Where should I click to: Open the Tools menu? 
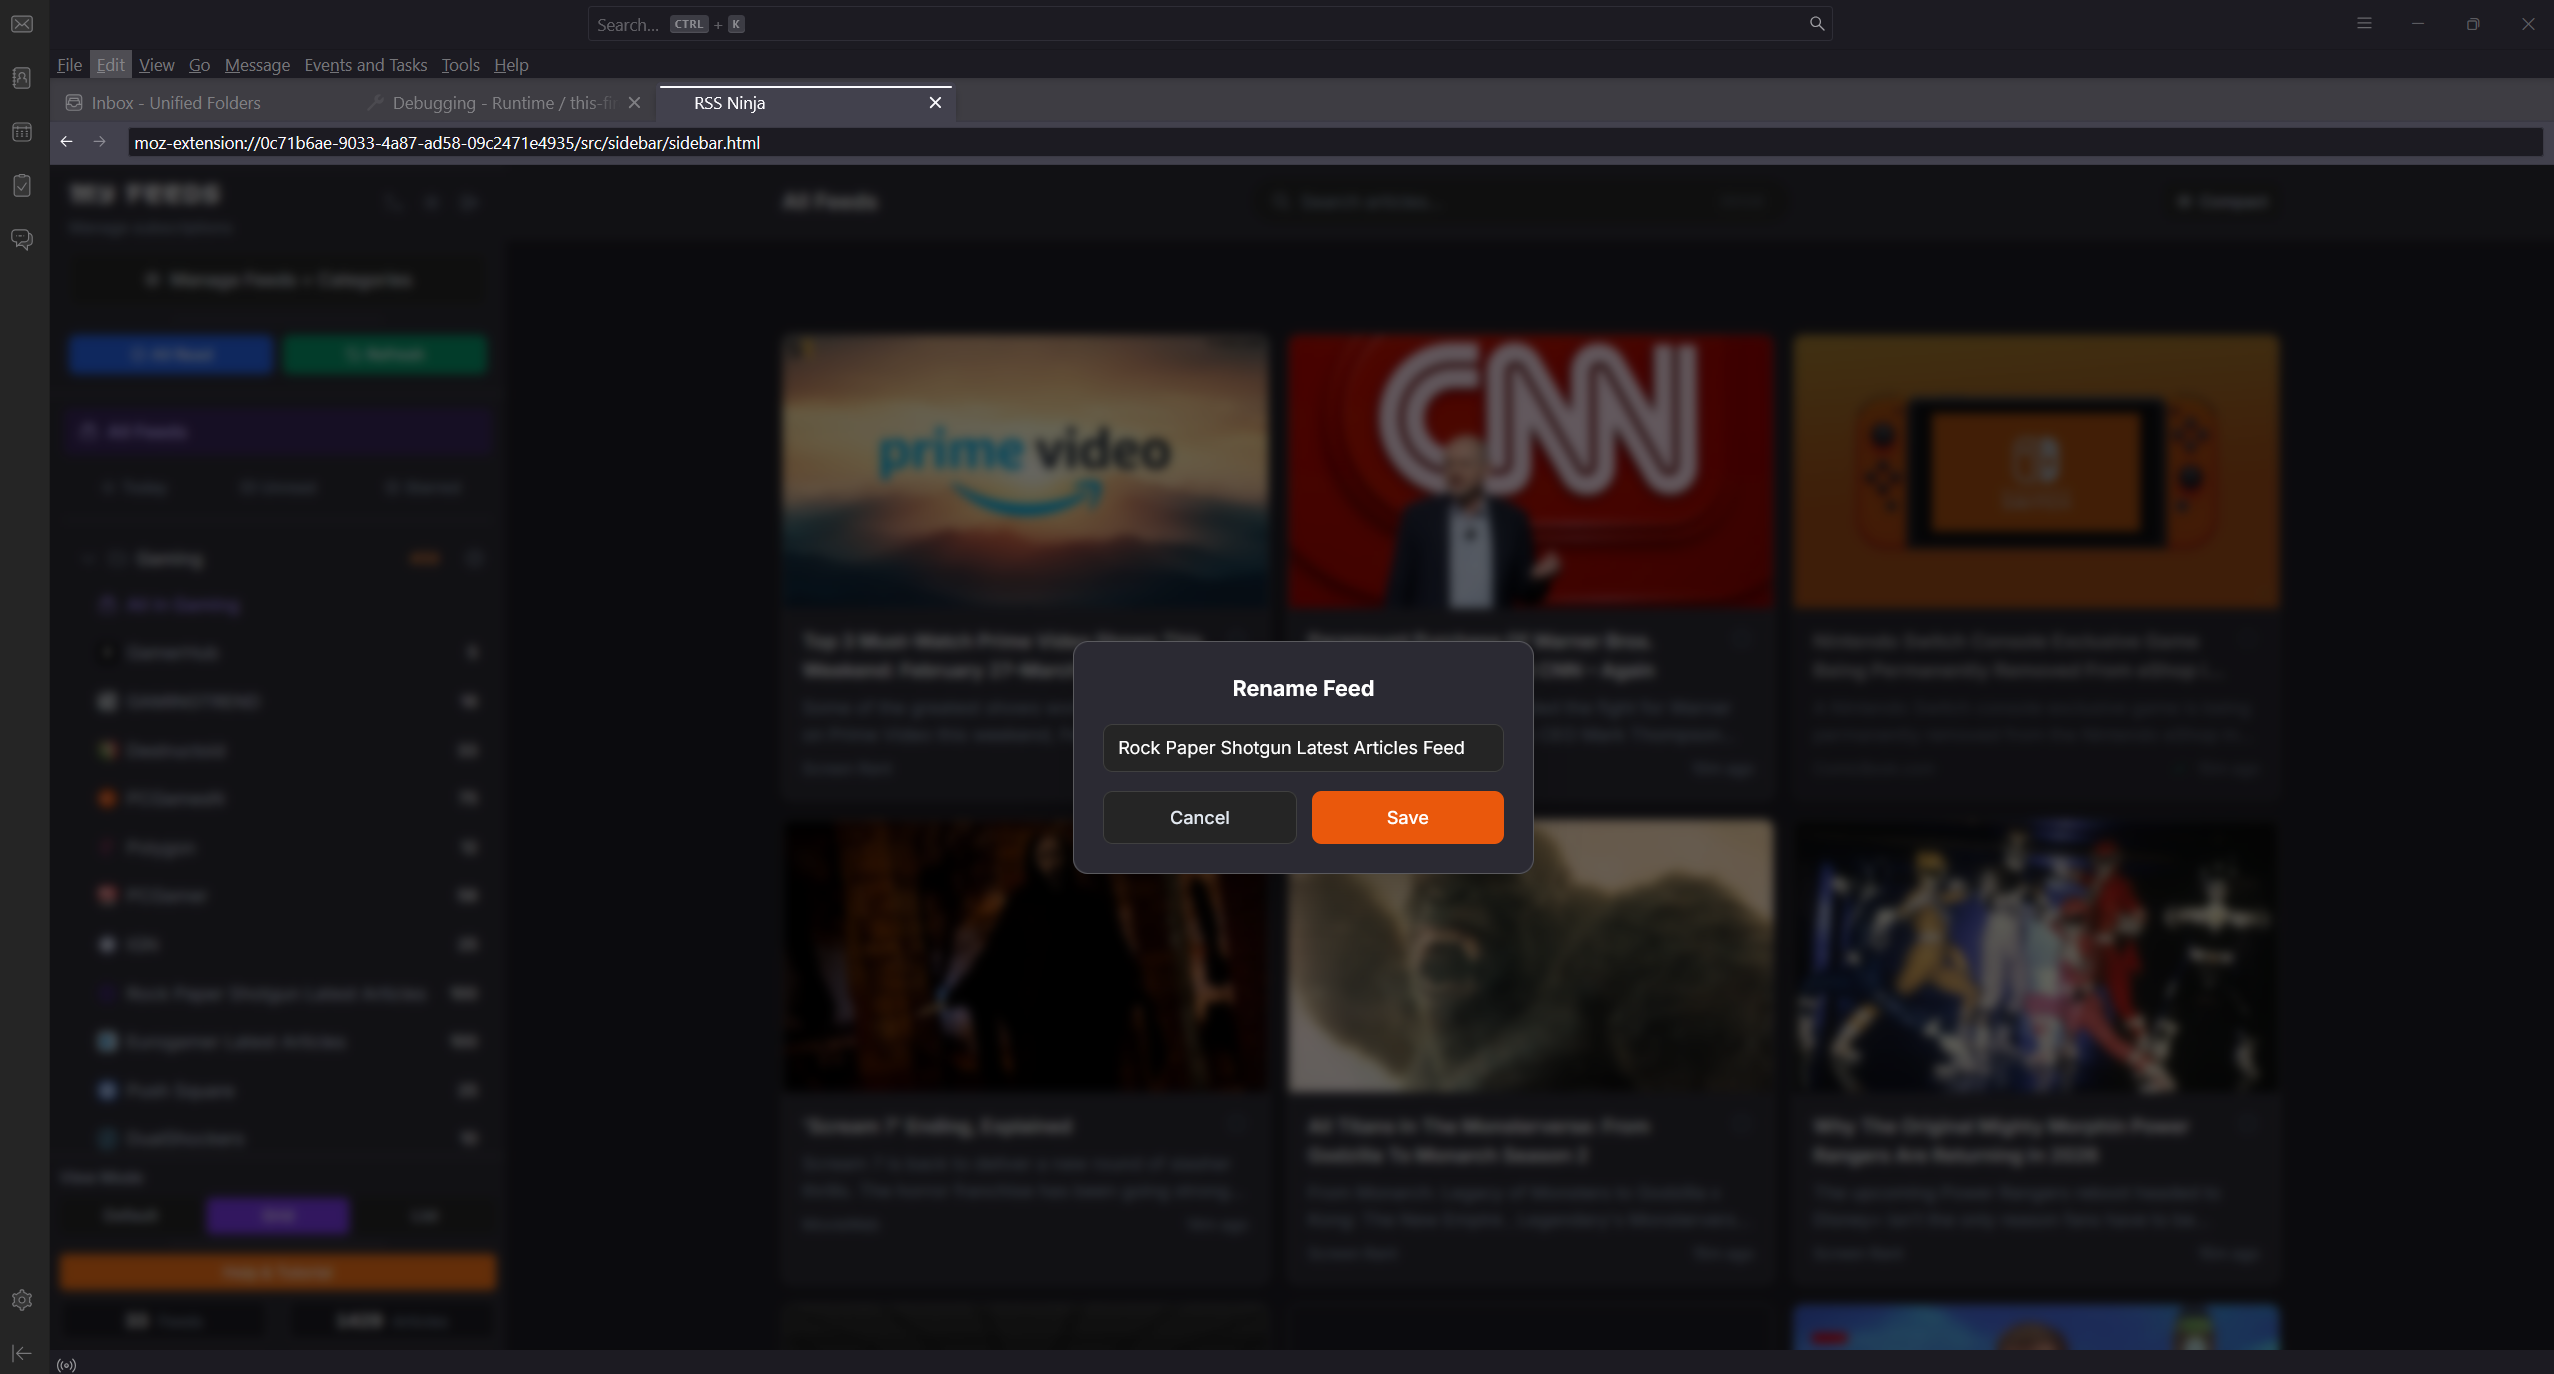pos(460,65)
